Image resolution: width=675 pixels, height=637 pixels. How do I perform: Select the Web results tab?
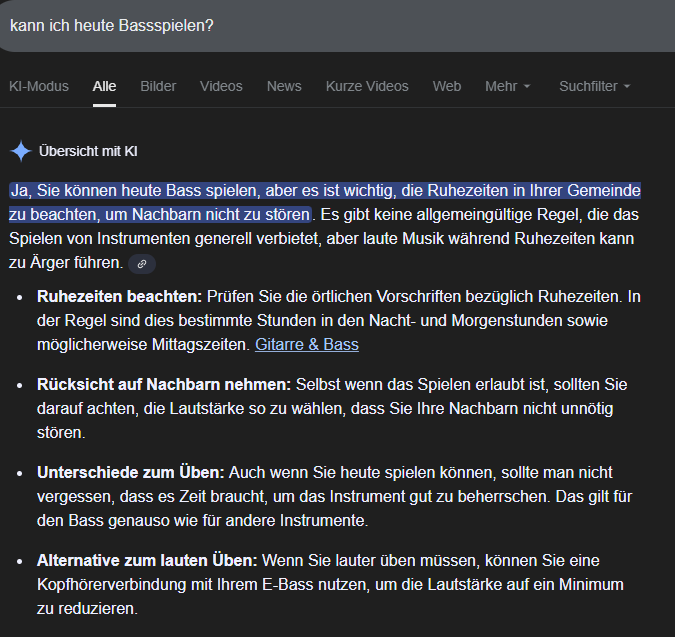point(447,86)
